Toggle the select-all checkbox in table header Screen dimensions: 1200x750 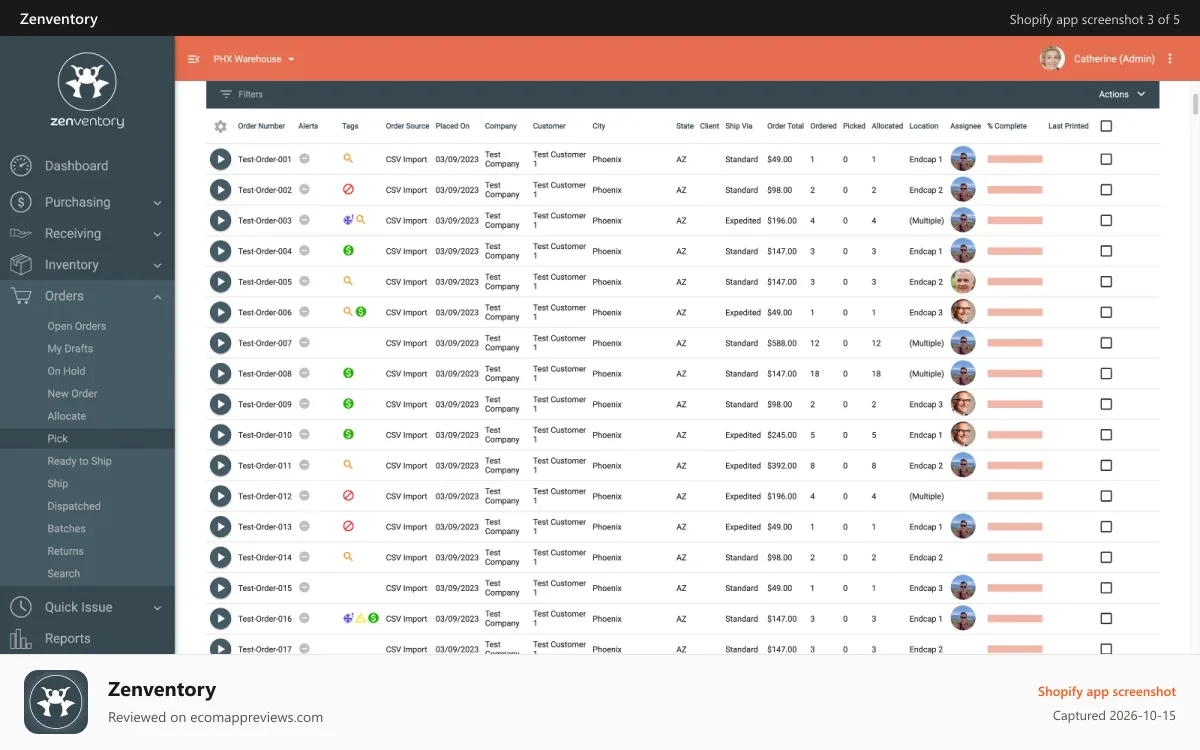pos(1106,126)
